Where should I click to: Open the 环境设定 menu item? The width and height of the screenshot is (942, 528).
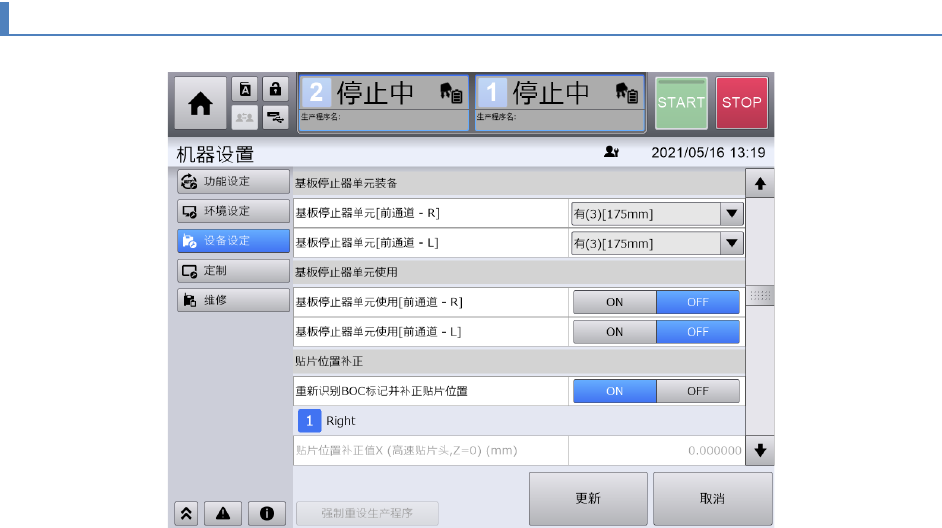[233, 211]
